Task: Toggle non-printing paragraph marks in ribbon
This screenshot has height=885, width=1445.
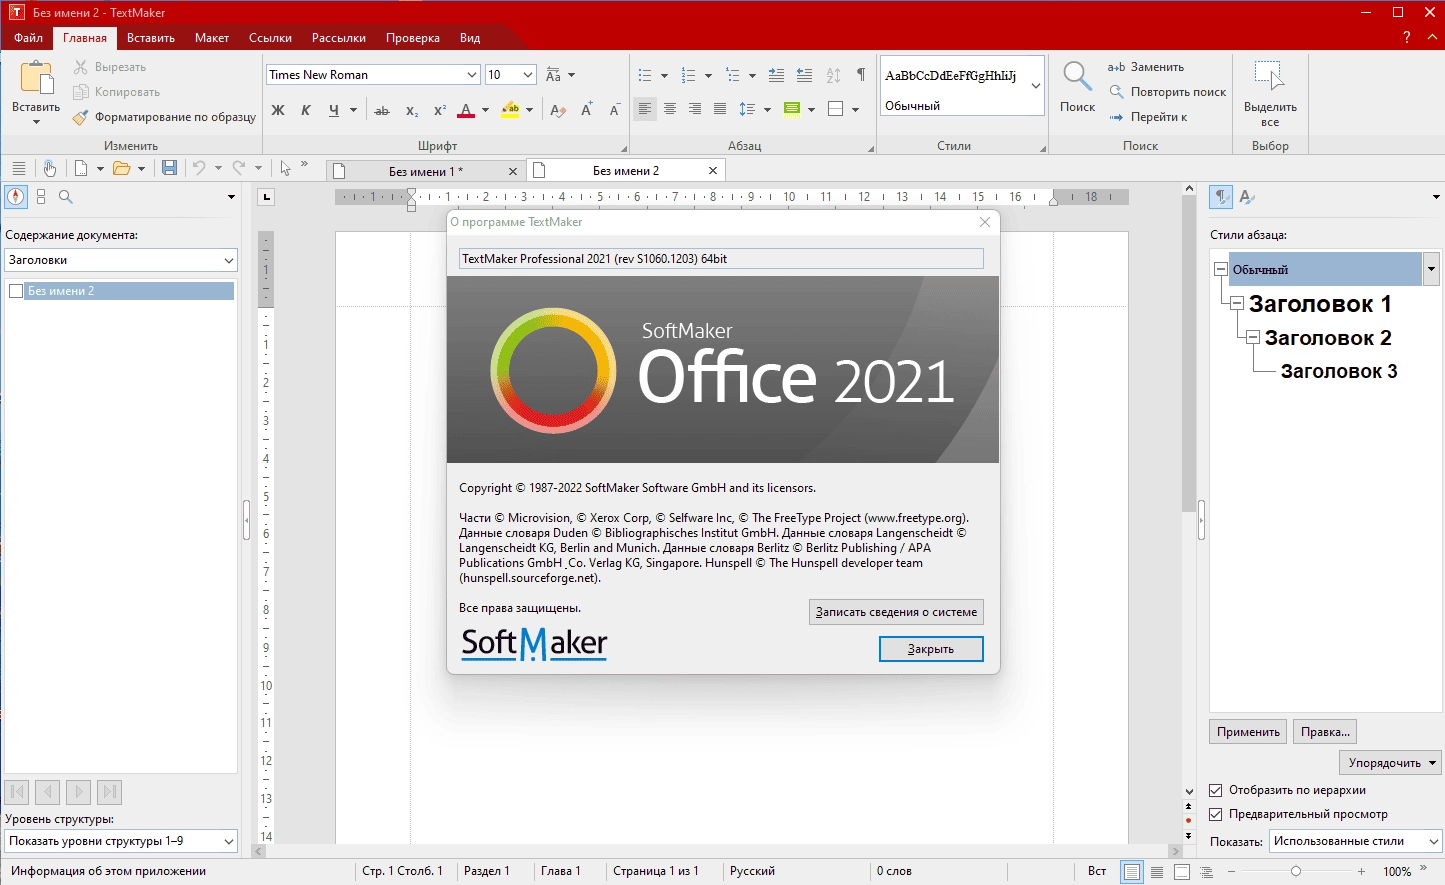Action: point(861,75)
